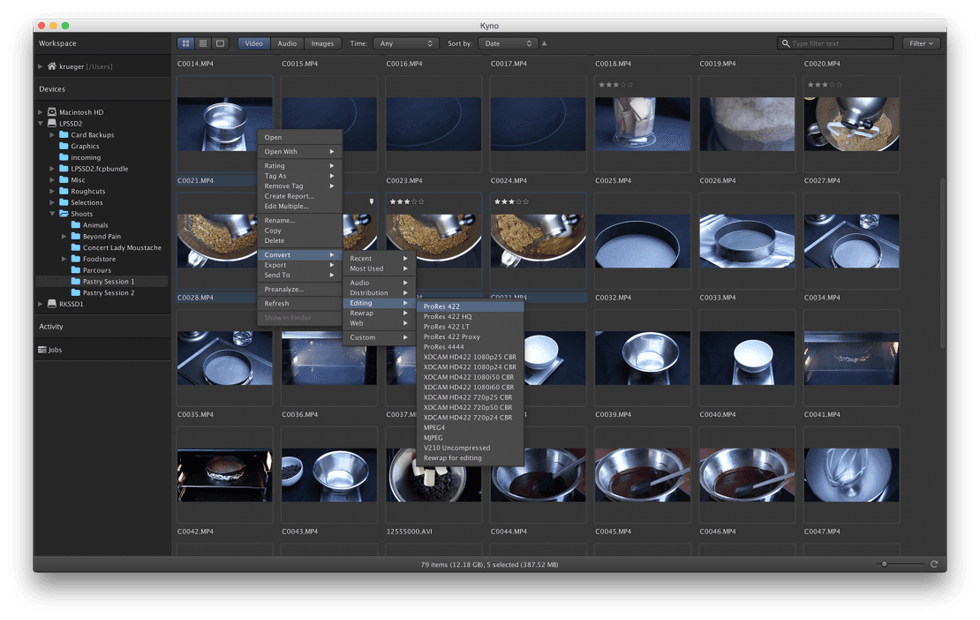Collapse the LPSSD2 tree node
This screenshot has width=980, height=620.
40,123
